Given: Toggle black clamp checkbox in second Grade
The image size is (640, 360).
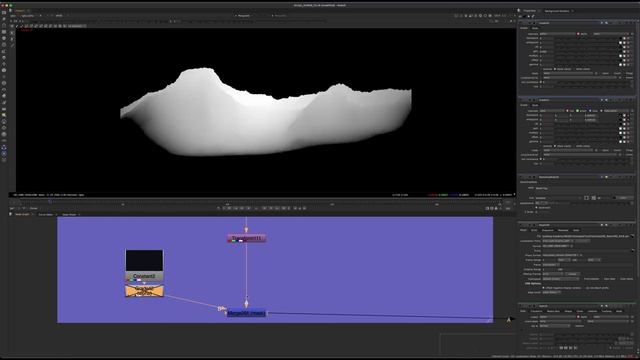Looking at the screenshot, I should coord(555,146).
